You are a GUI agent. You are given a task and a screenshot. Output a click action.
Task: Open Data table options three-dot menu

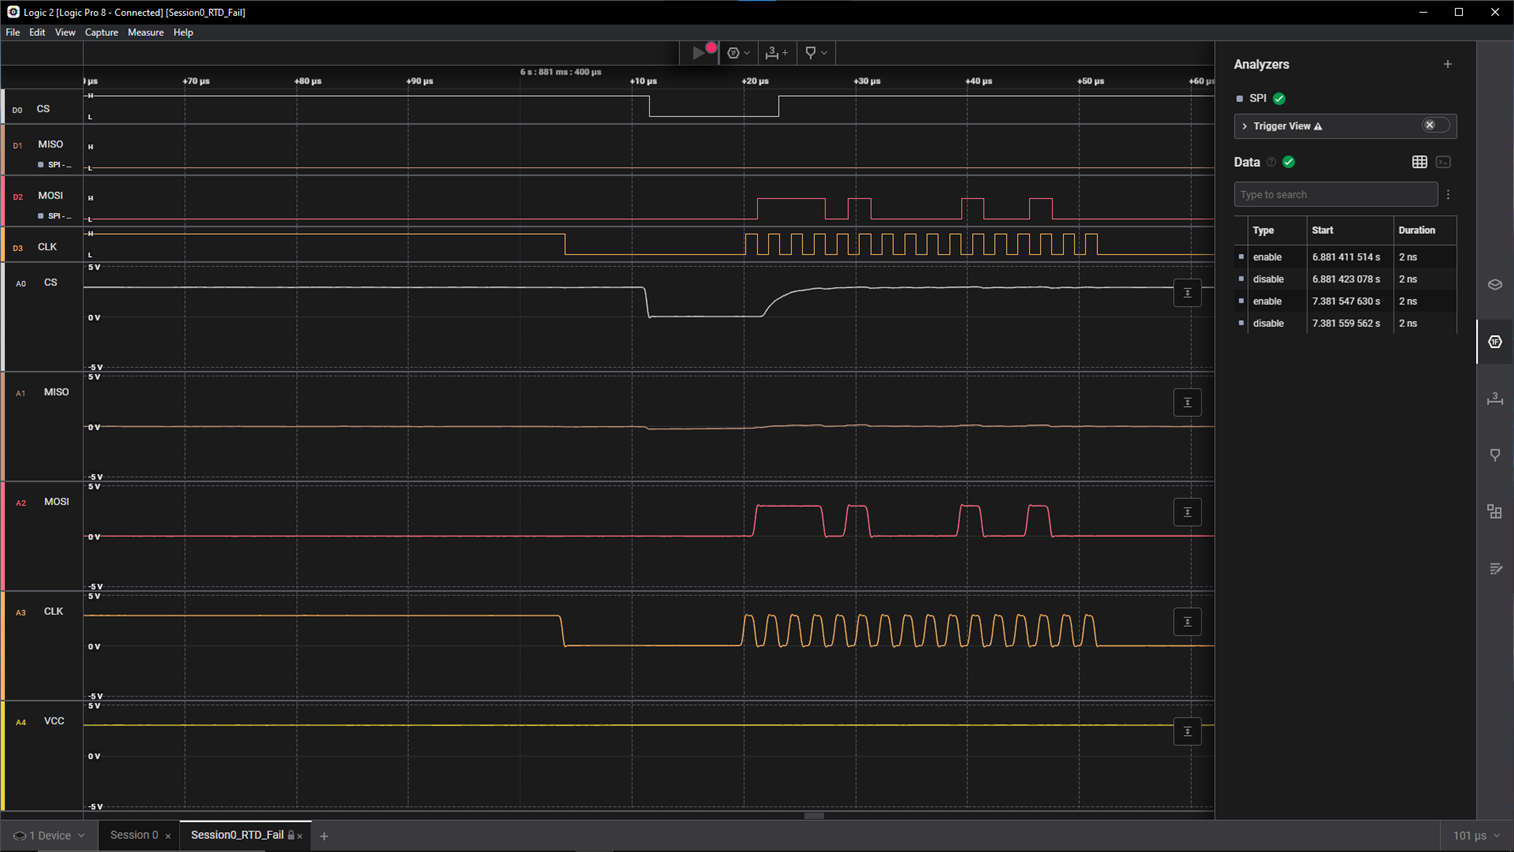coord(1448,194)
